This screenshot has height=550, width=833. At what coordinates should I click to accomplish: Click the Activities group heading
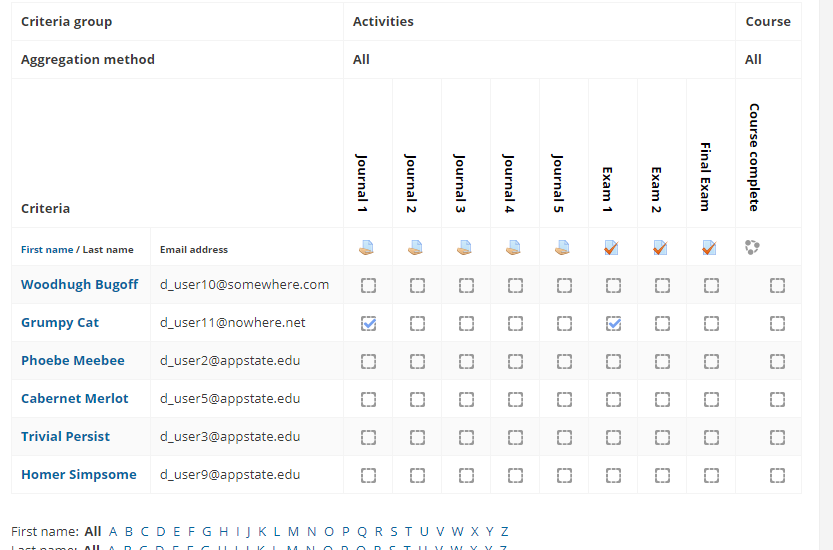pos(383,22)
